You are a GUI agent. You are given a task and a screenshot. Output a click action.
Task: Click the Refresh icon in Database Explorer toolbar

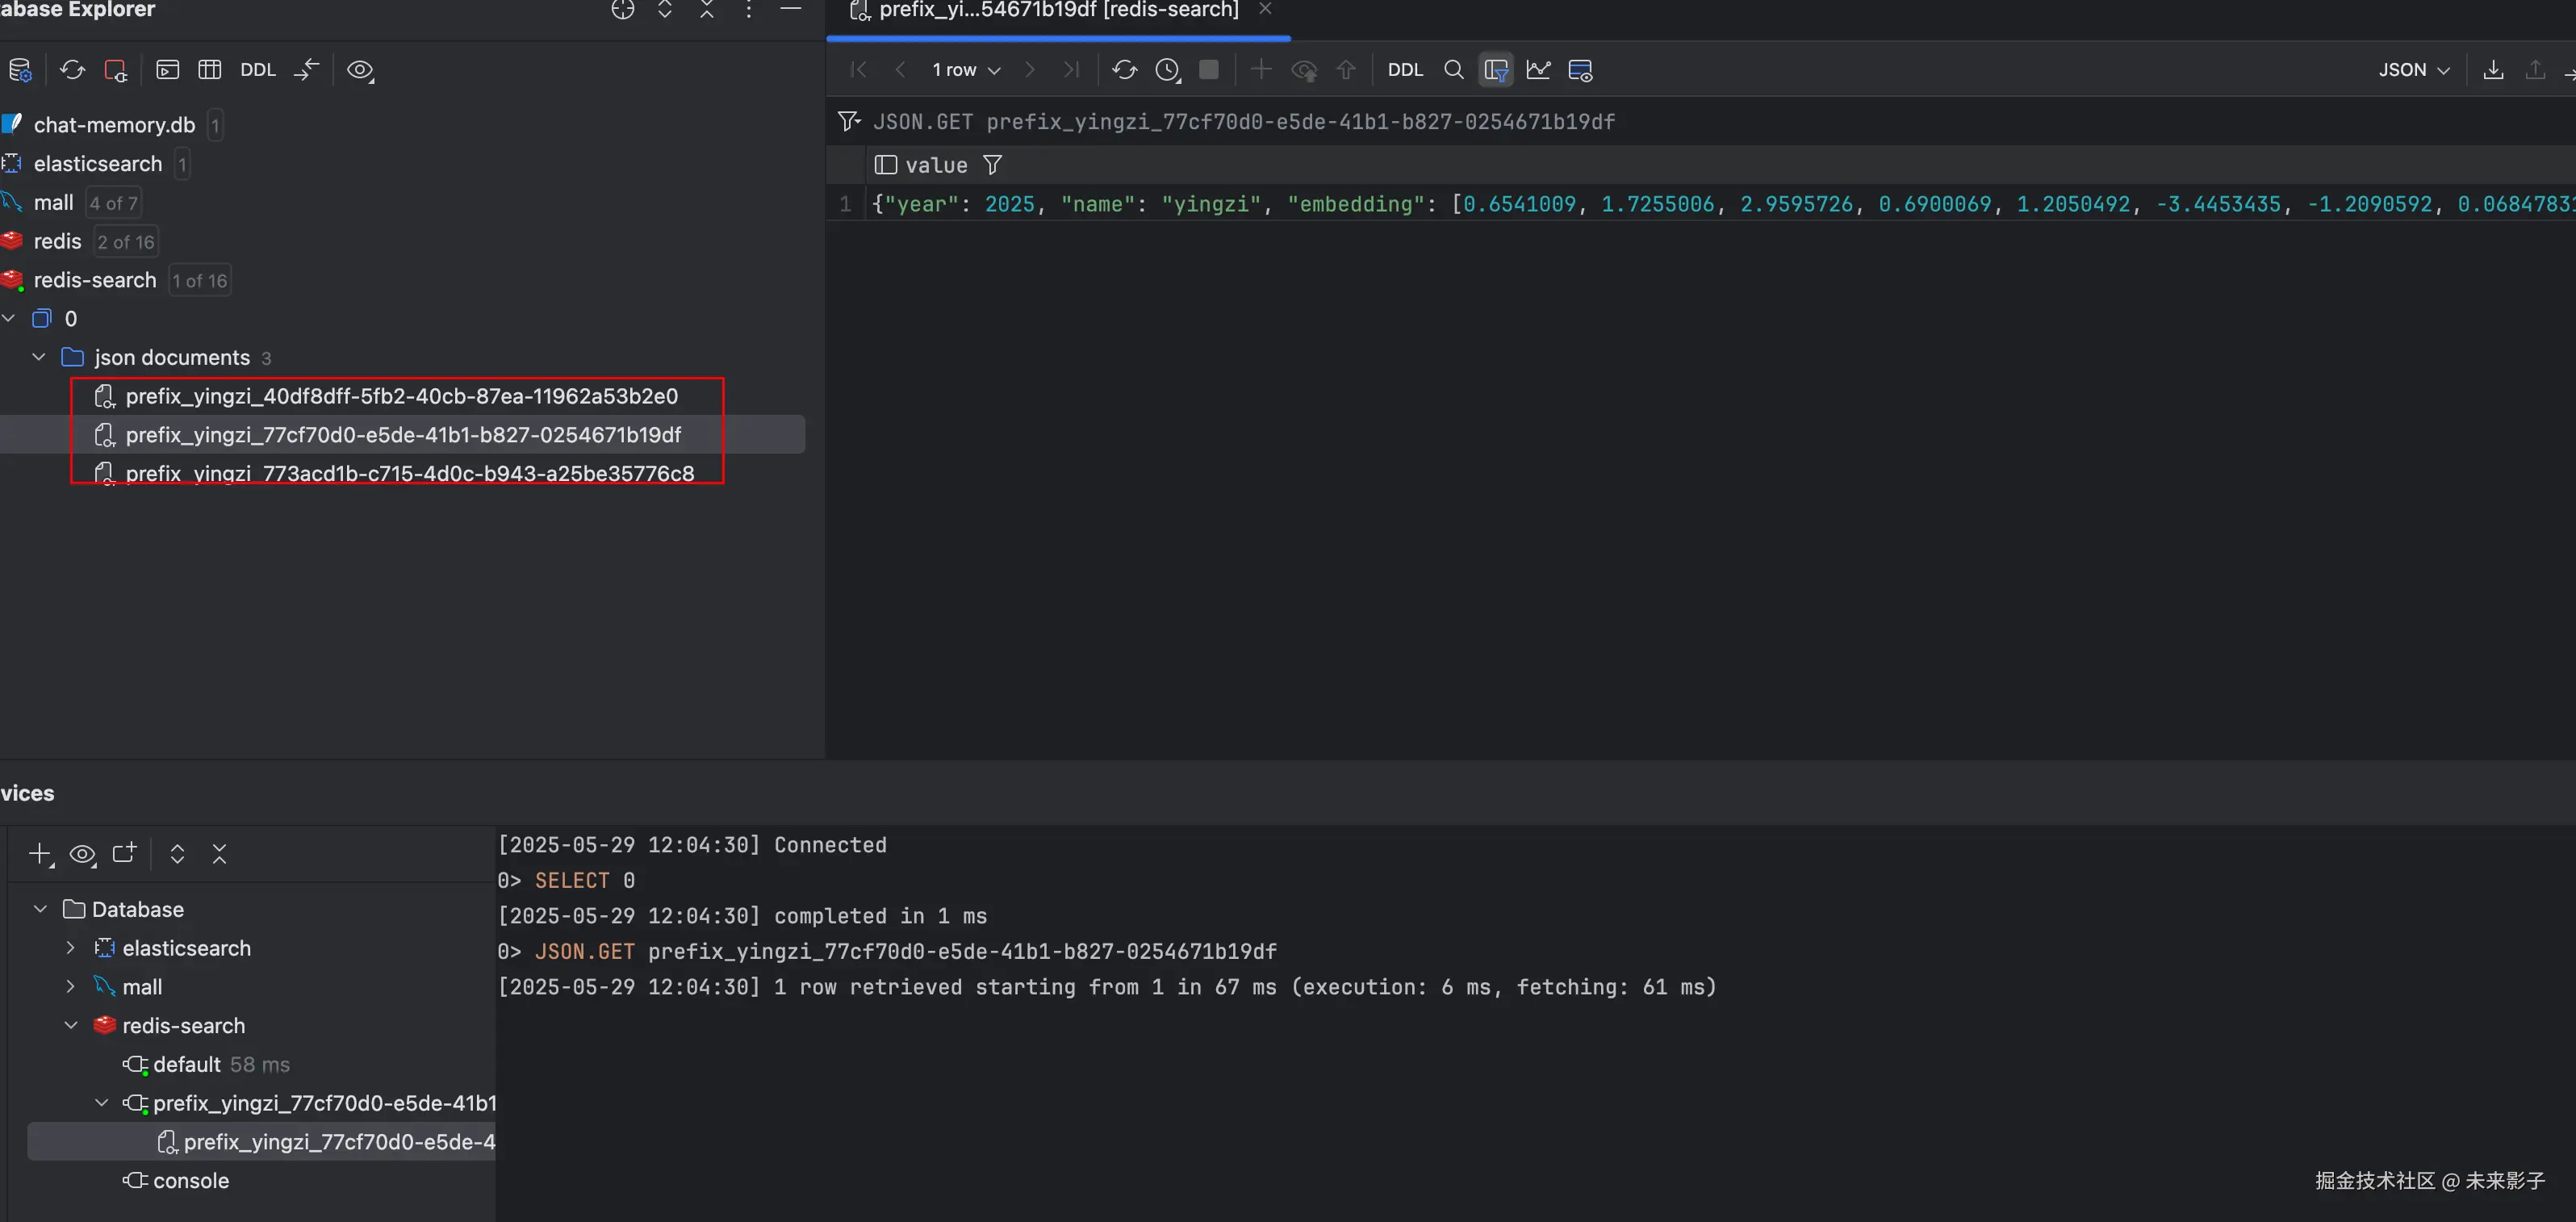[72, 70]
